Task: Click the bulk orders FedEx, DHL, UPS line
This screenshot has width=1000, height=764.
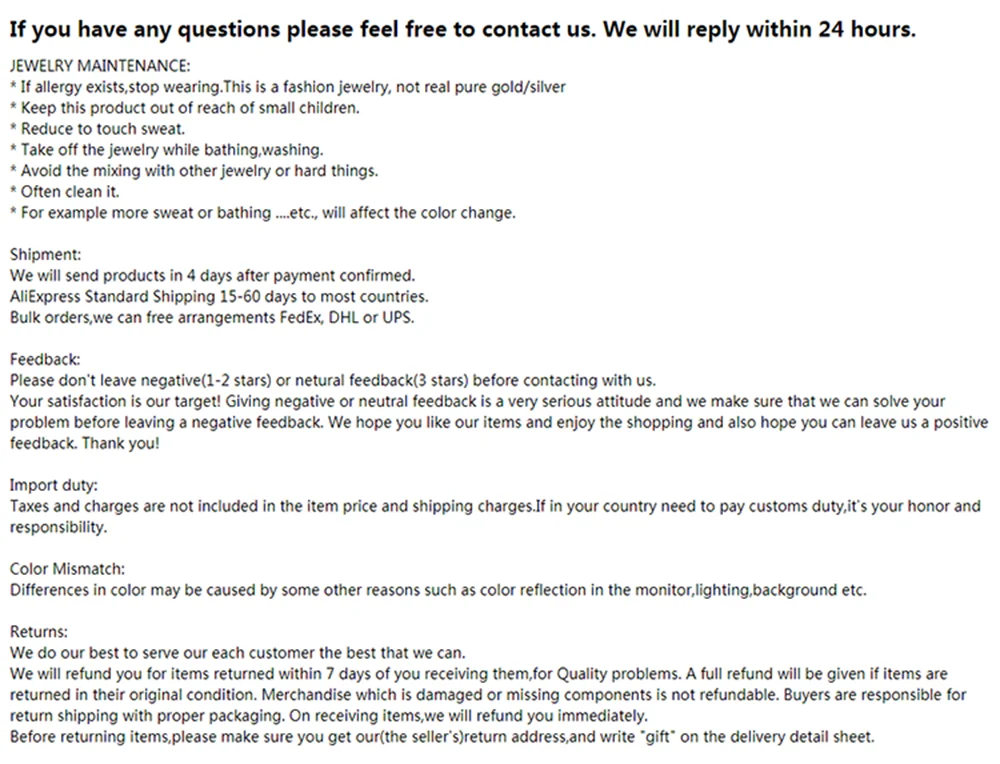Action: click(212, 318)
